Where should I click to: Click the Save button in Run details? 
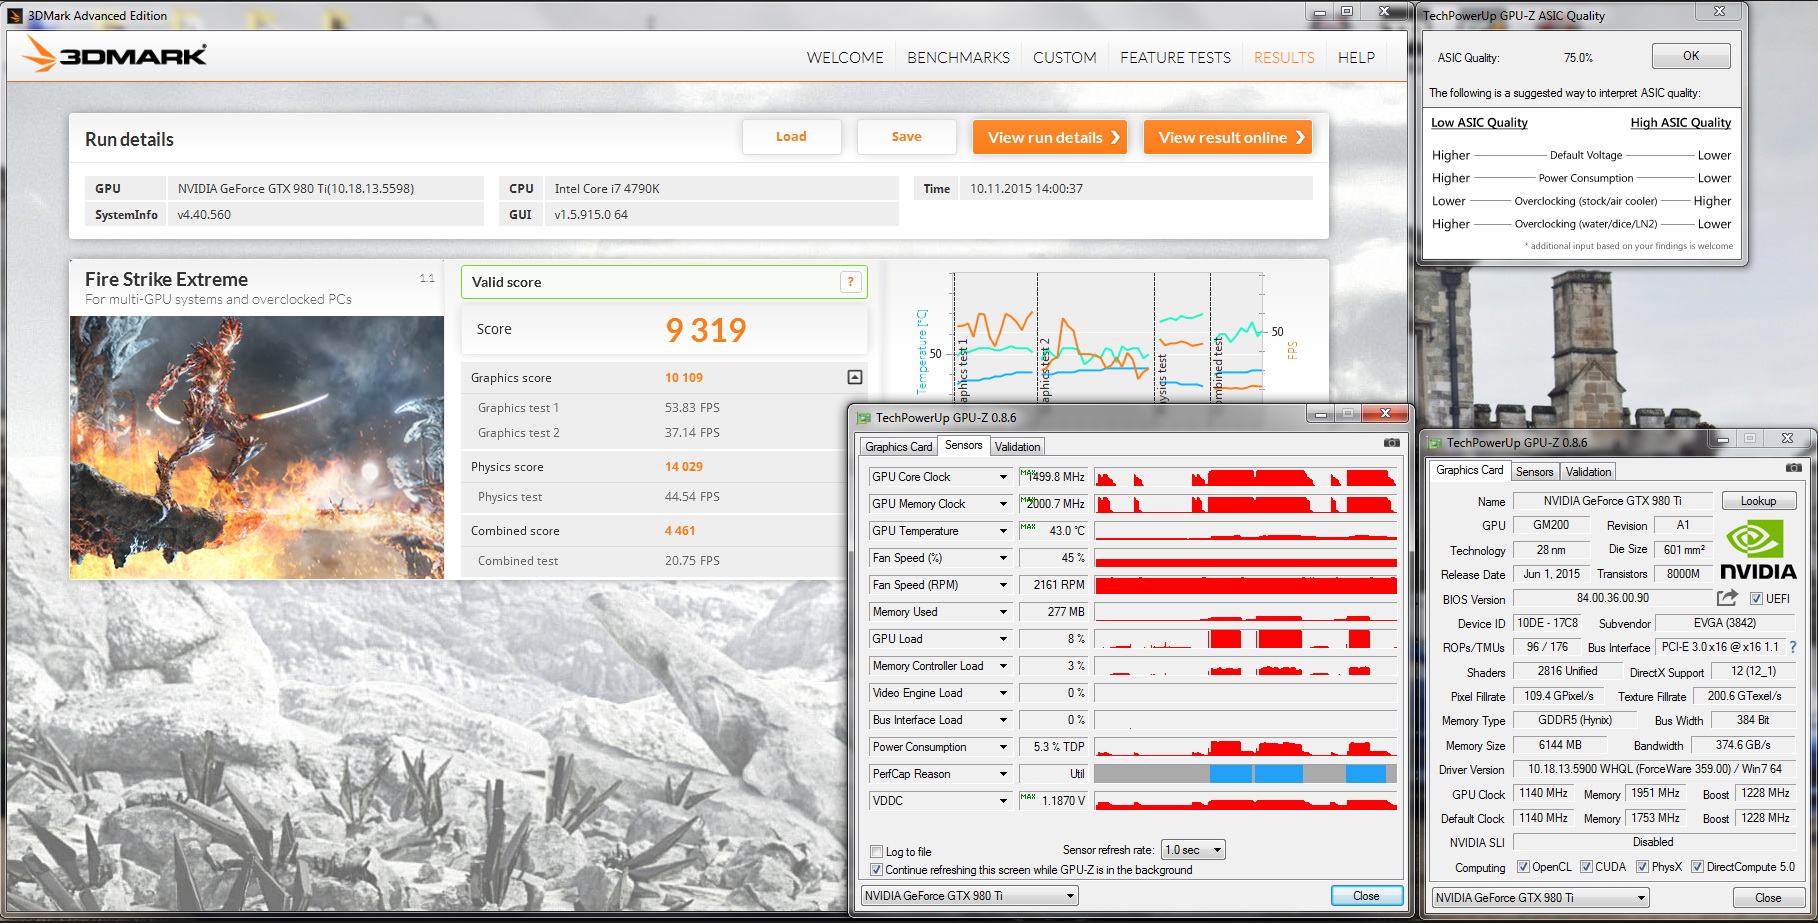(x=906, y=137)
